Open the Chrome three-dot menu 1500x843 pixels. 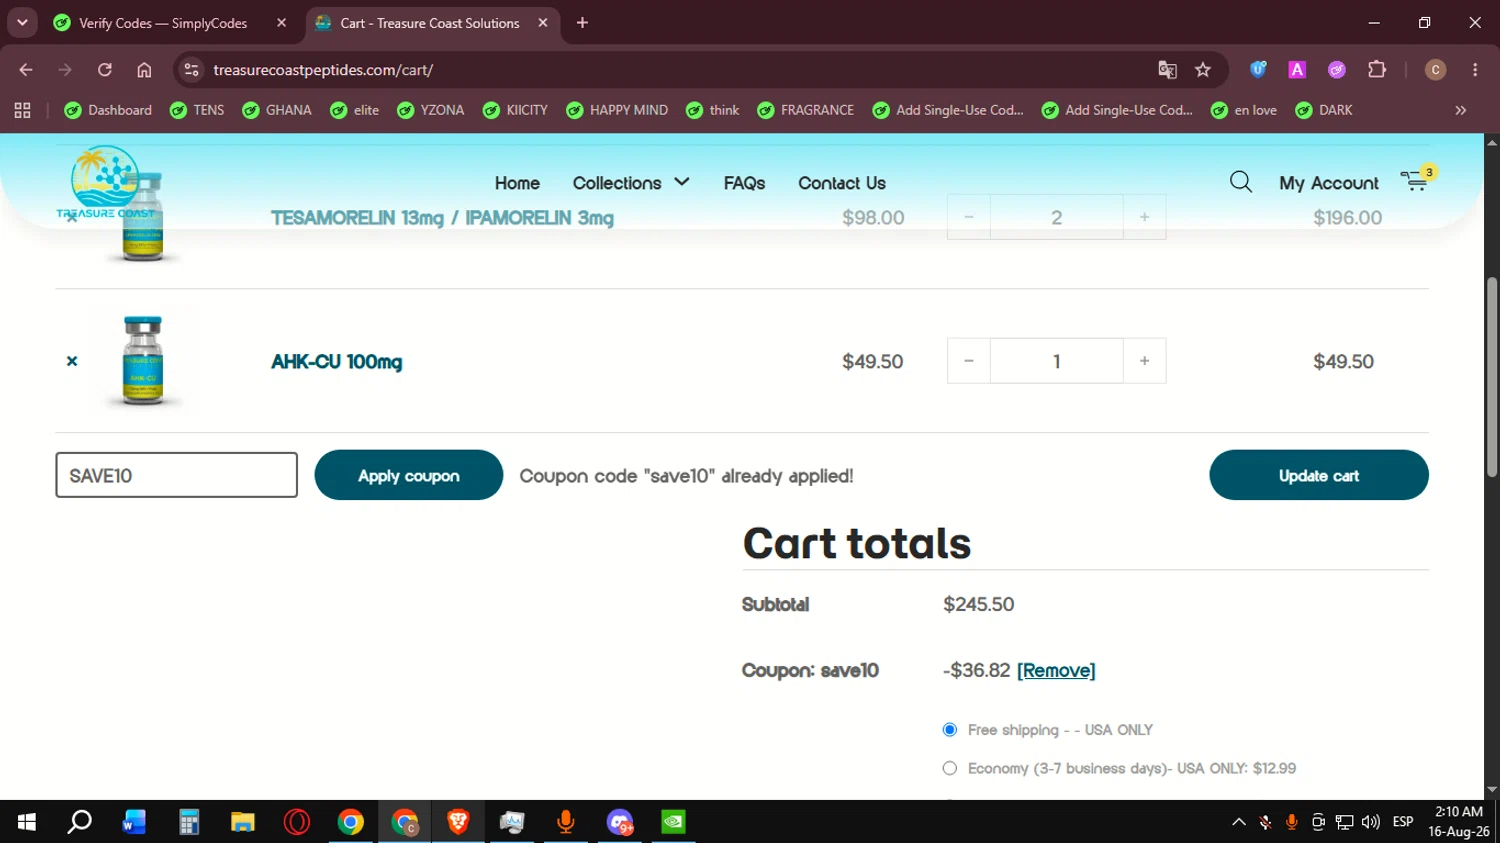(x=1475, y=70)
